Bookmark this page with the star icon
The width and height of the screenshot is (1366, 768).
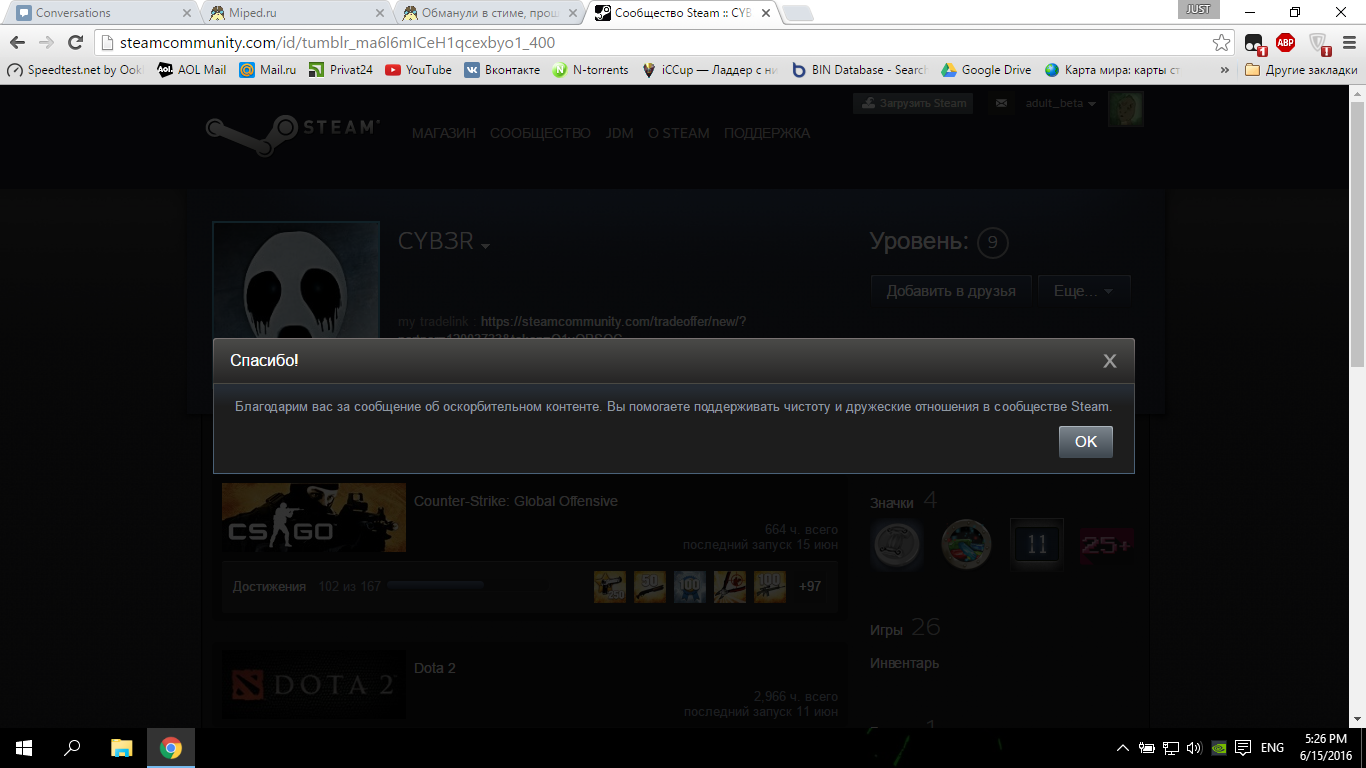[1221, 43]
